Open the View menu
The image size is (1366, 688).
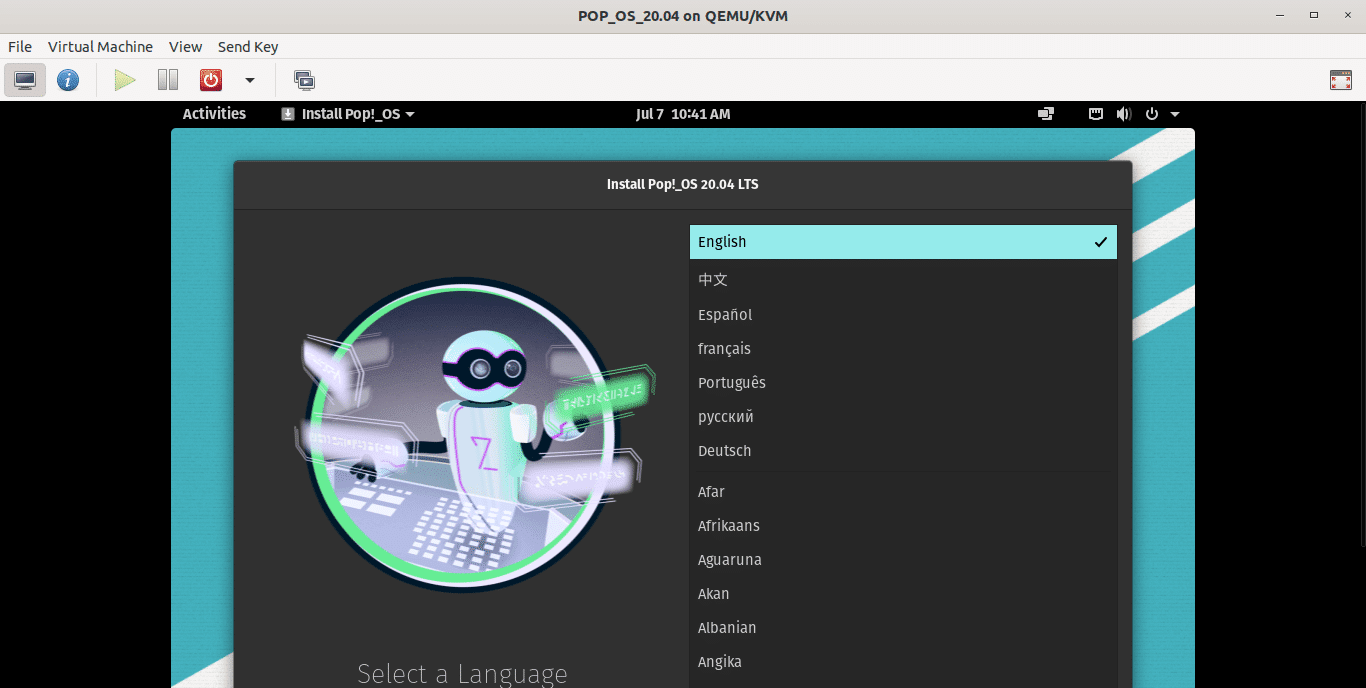click(x=186, y=47)
